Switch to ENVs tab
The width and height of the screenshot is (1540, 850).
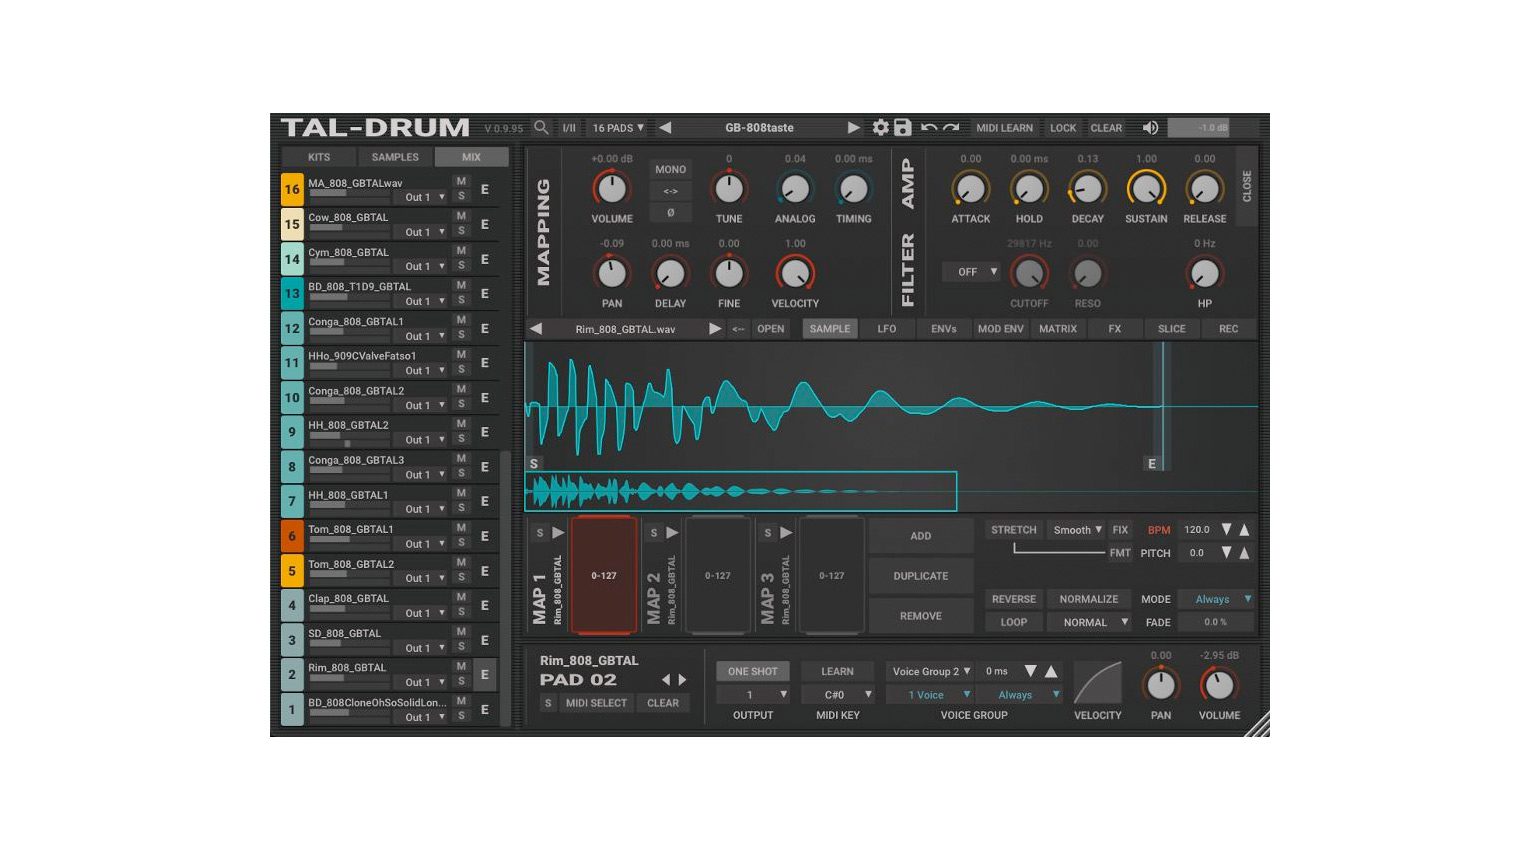point(943,328)
